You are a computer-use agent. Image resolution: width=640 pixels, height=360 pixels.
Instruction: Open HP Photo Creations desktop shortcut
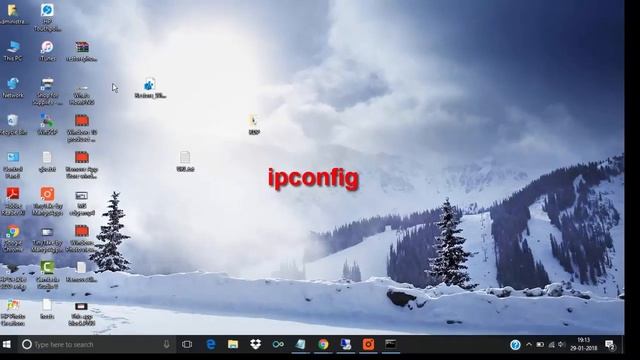click(x=13, y=312)
